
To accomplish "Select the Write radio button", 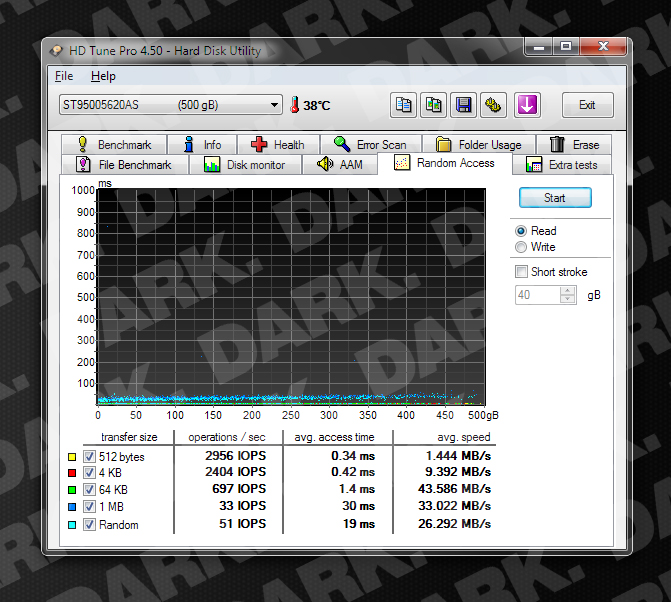I will pos(521,247).
